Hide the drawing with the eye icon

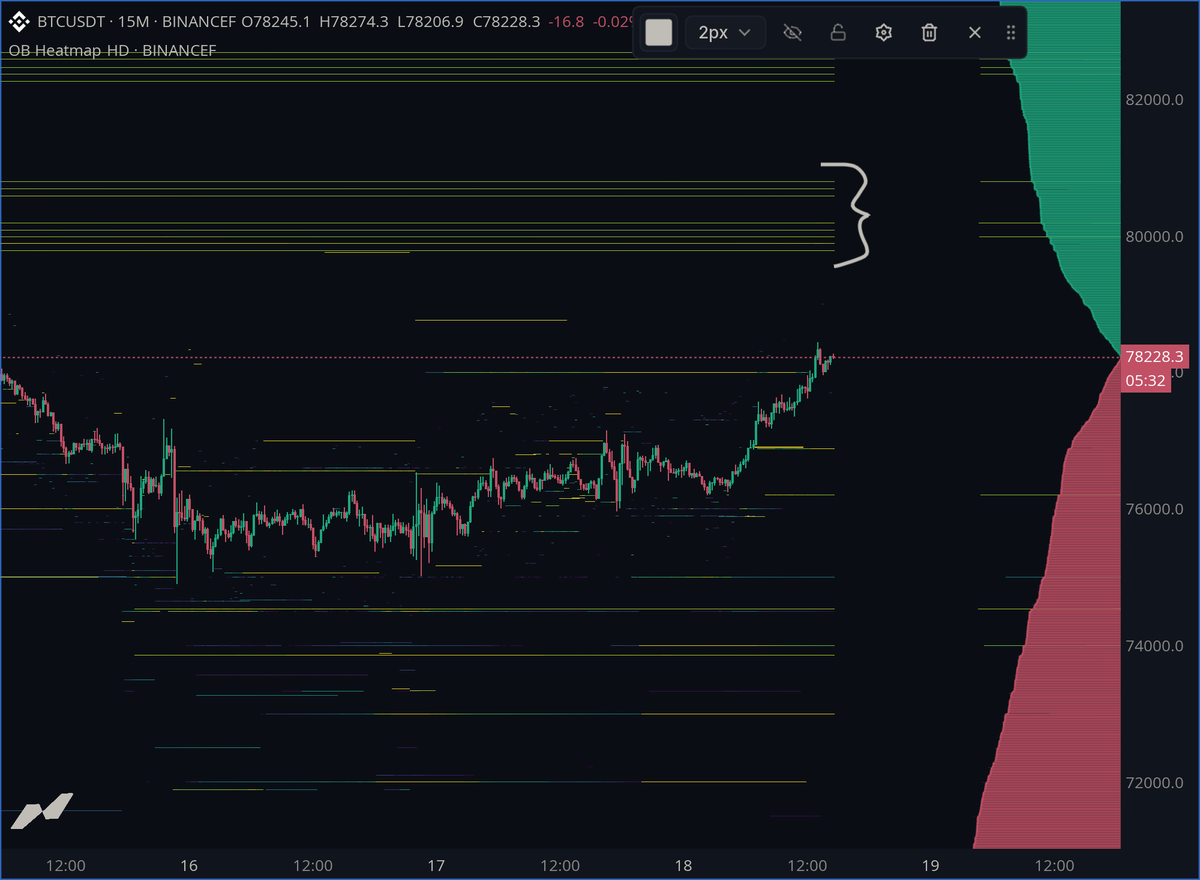(x=793, y=33)
